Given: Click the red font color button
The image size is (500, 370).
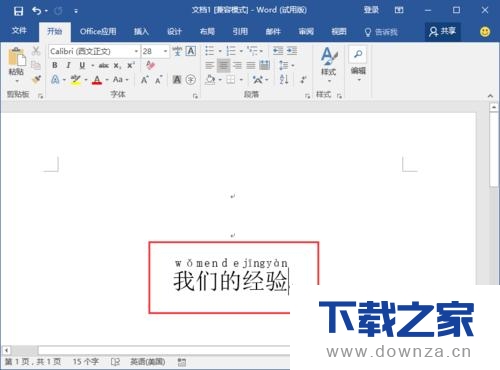Looking at the screenshot, I should point(97,80).
